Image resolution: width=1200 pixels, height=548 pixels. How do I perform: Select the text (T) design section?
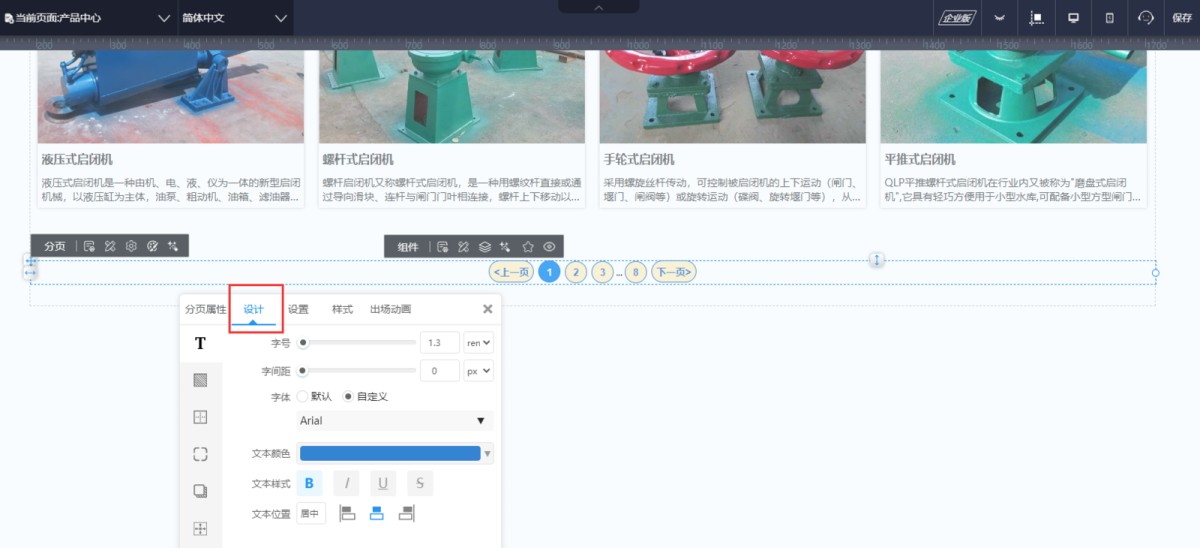pos(200,343)
